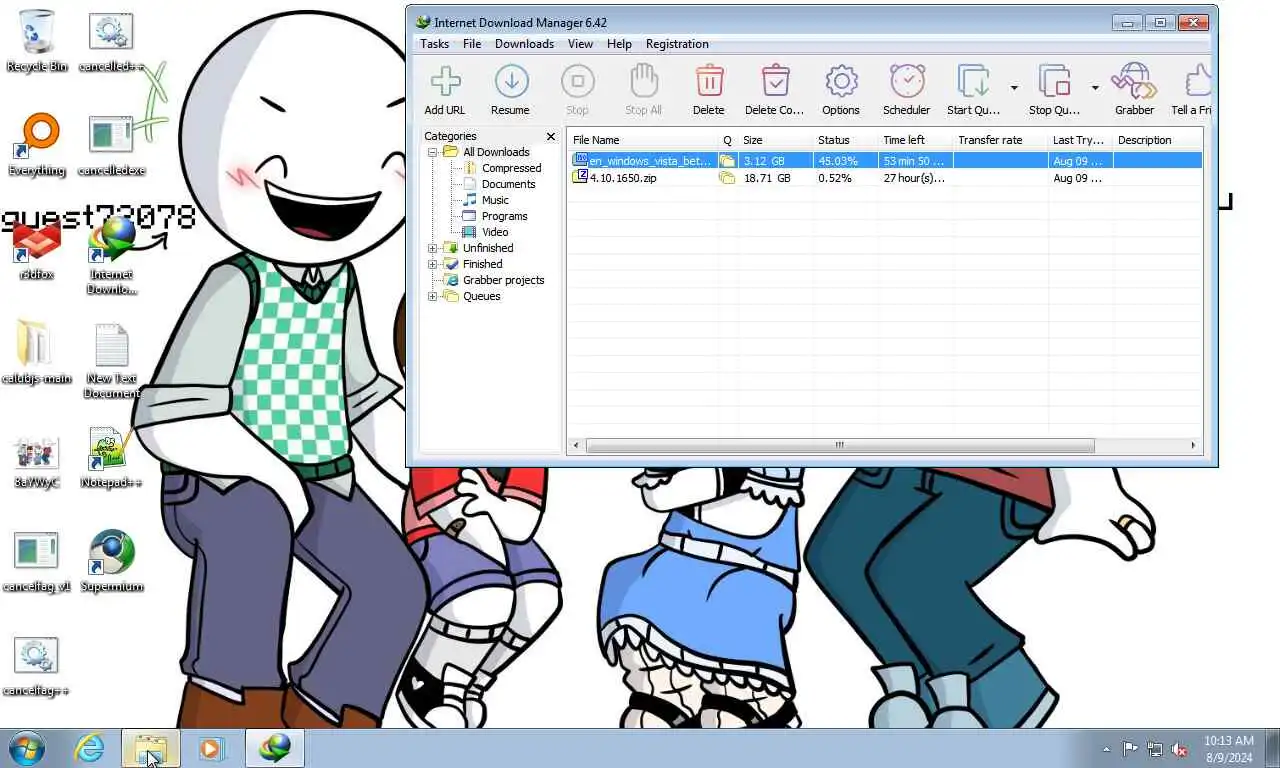1280x768 pixels.
Task: Resume the selected download
Action: [x=511, y=82]
